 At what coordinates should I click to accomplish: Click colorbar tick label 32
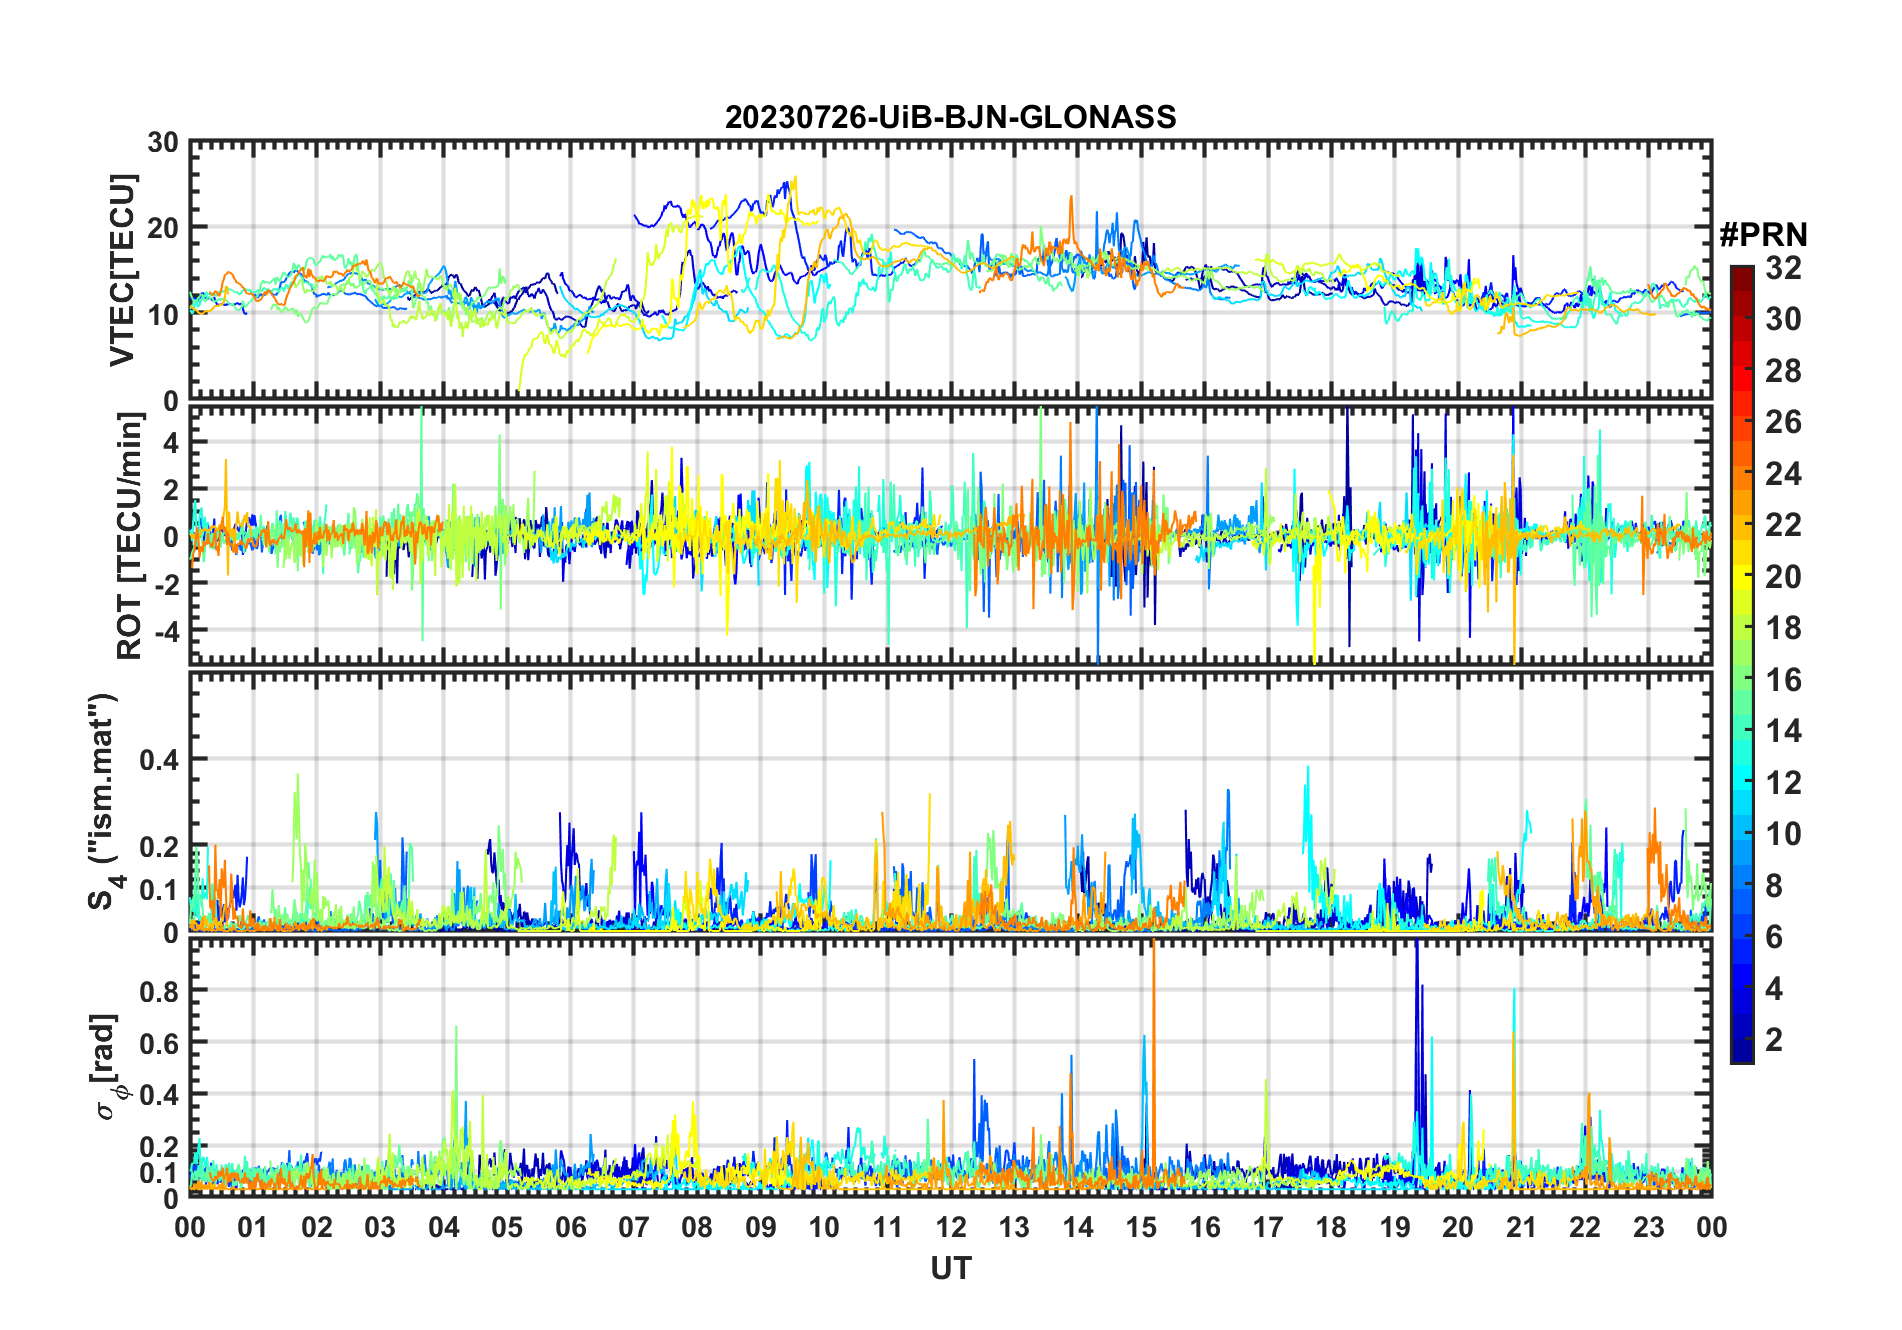[1783, 268]
